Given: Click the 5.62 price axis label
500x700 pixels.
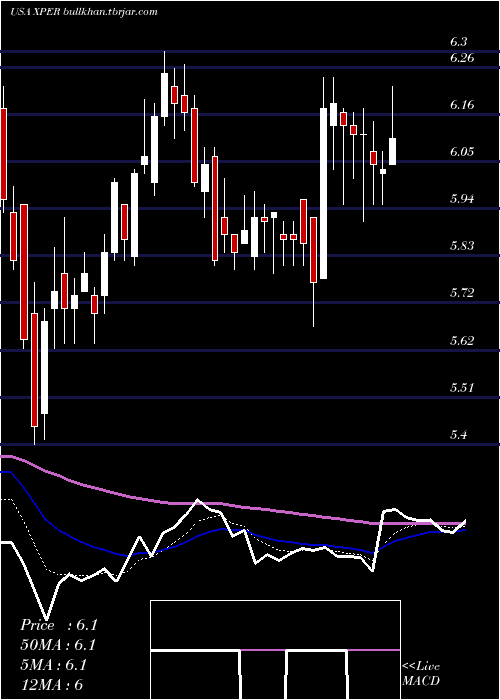Looking at the screenshot, I should [462, 340].
